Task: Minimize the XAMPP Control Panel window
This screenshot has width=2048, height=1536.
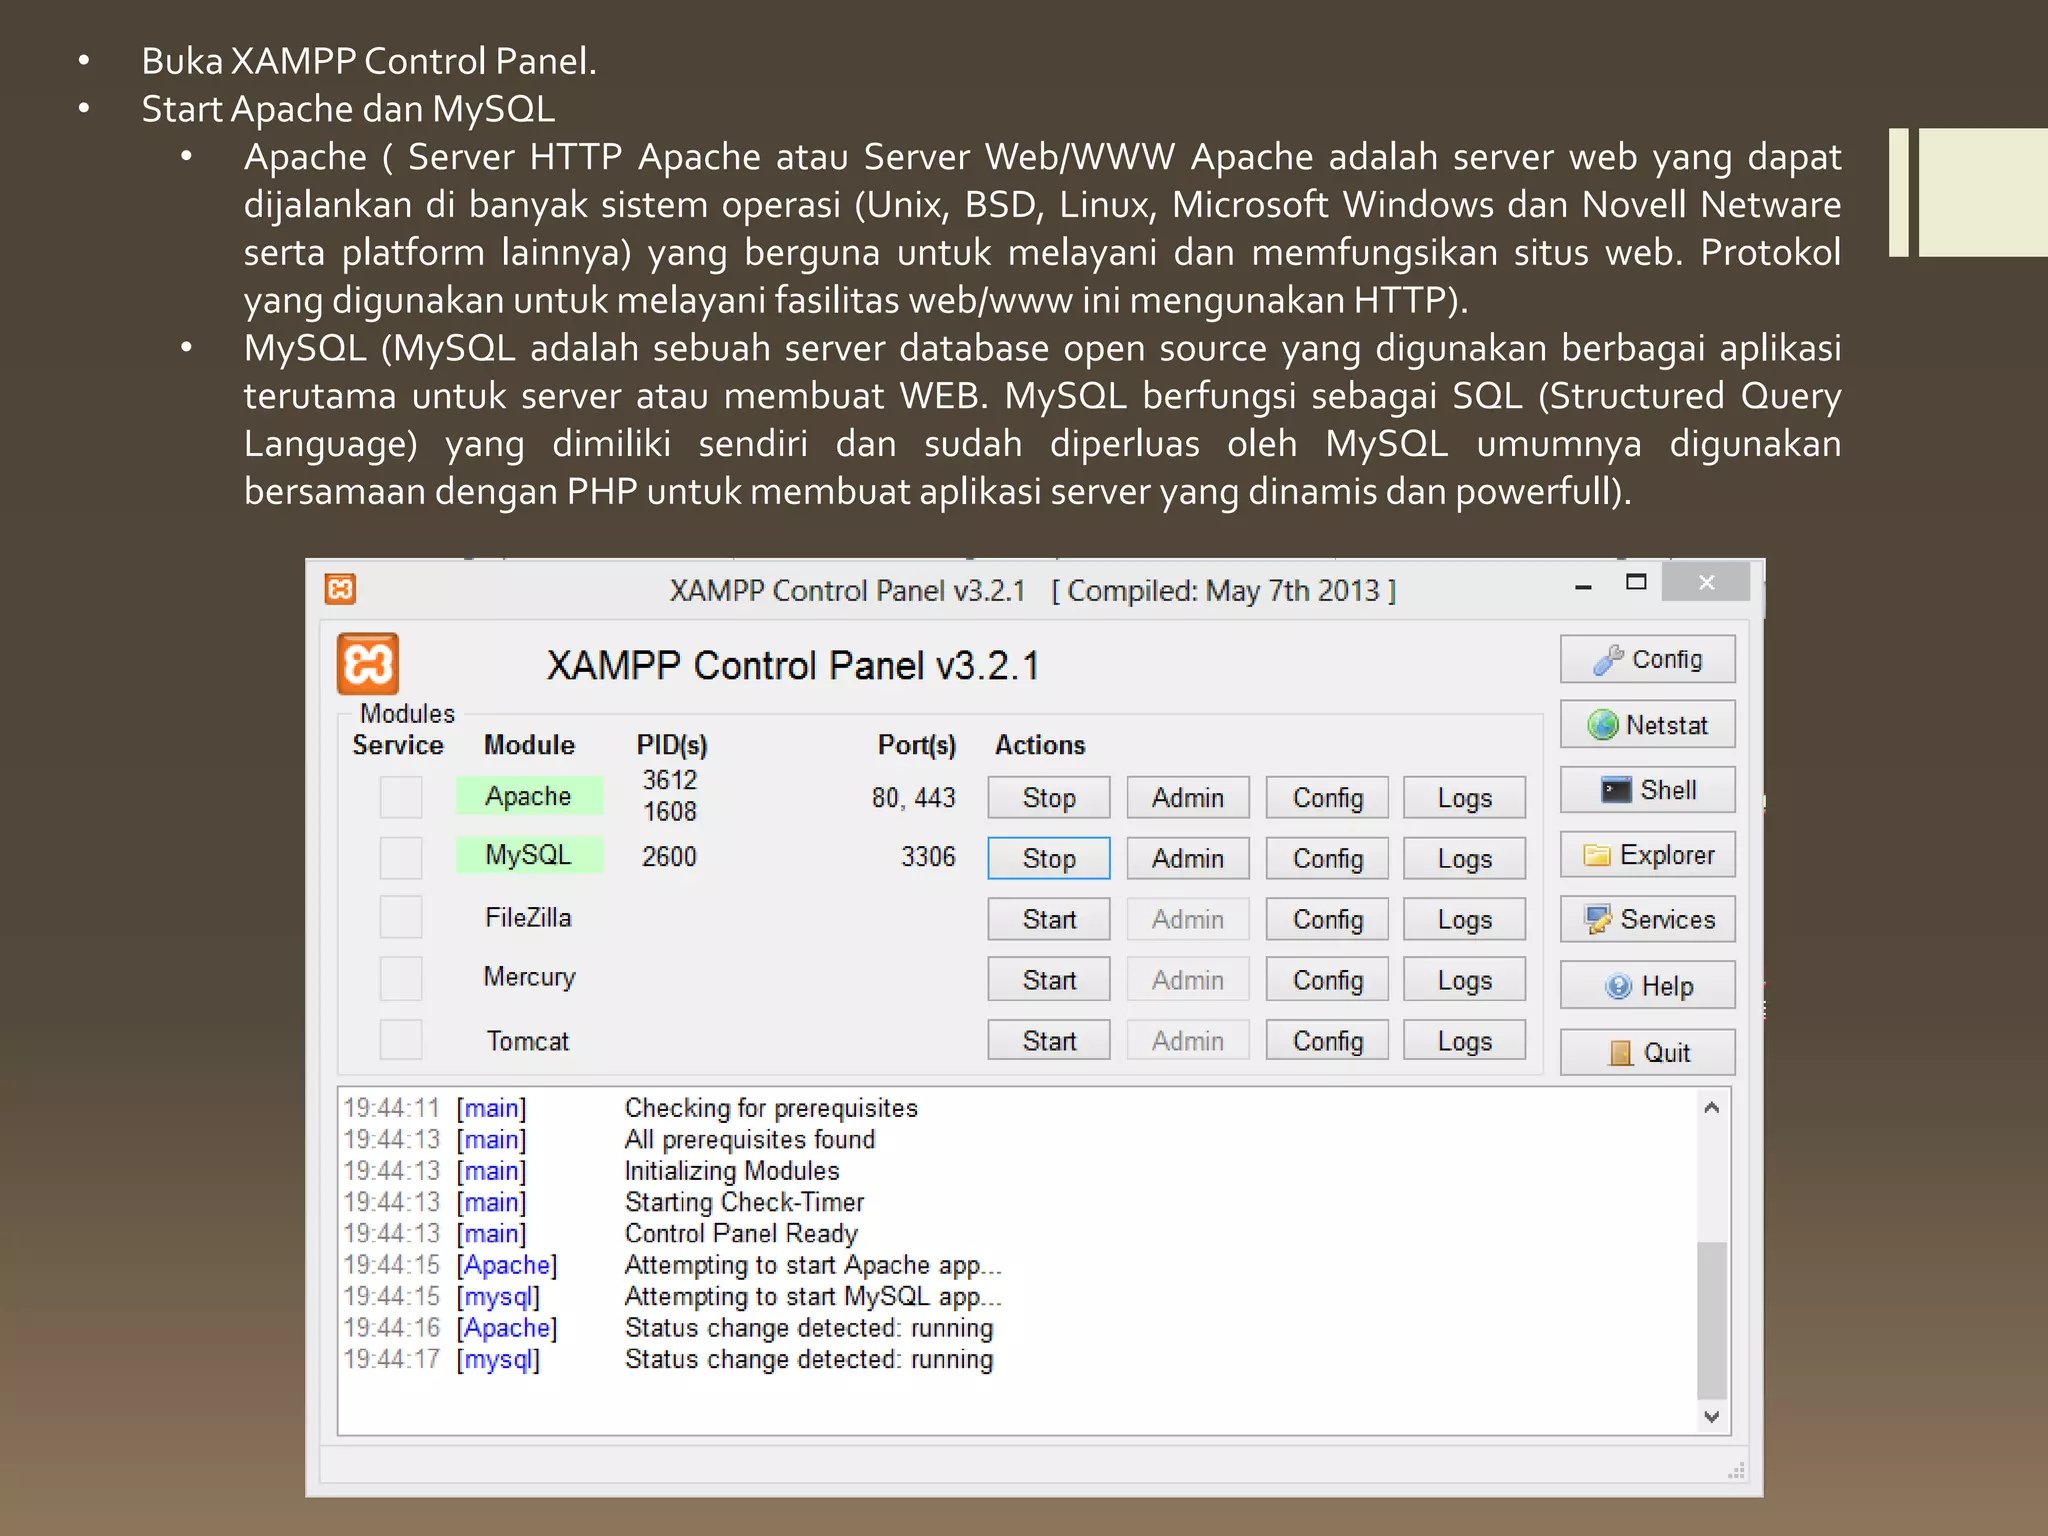Action: (1583, 587)
